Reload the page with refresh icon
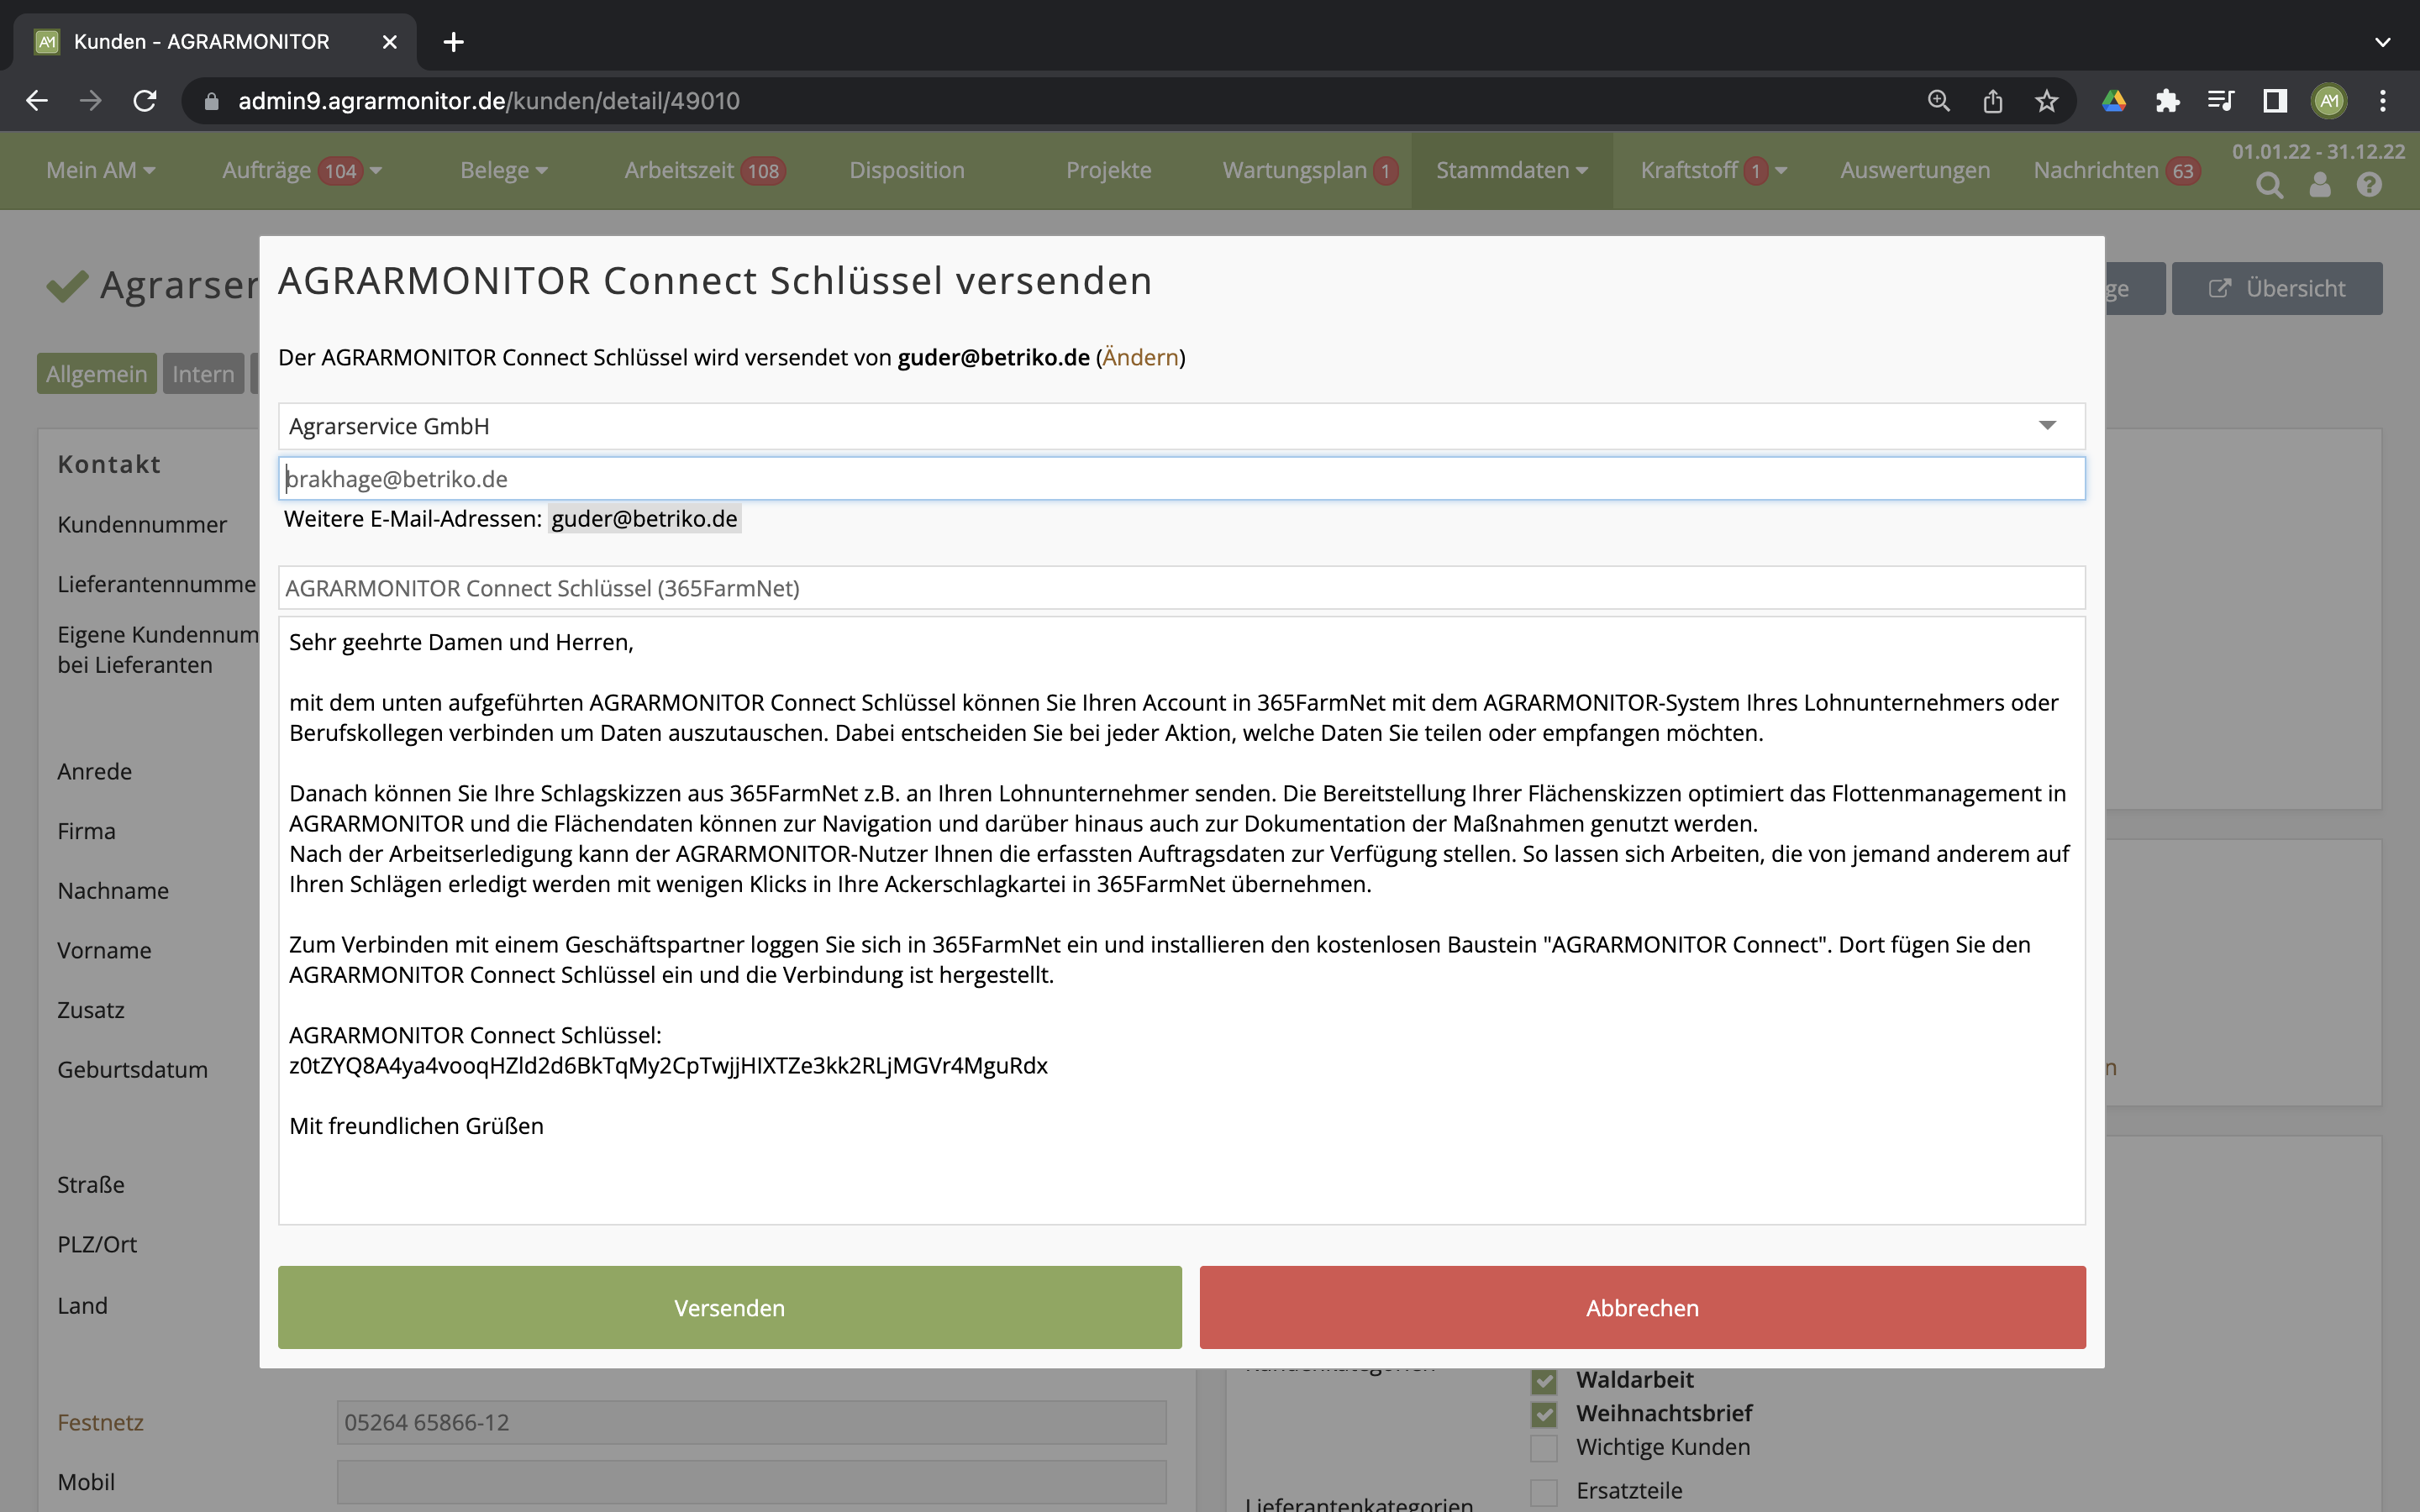 click(x=145, y=101)
